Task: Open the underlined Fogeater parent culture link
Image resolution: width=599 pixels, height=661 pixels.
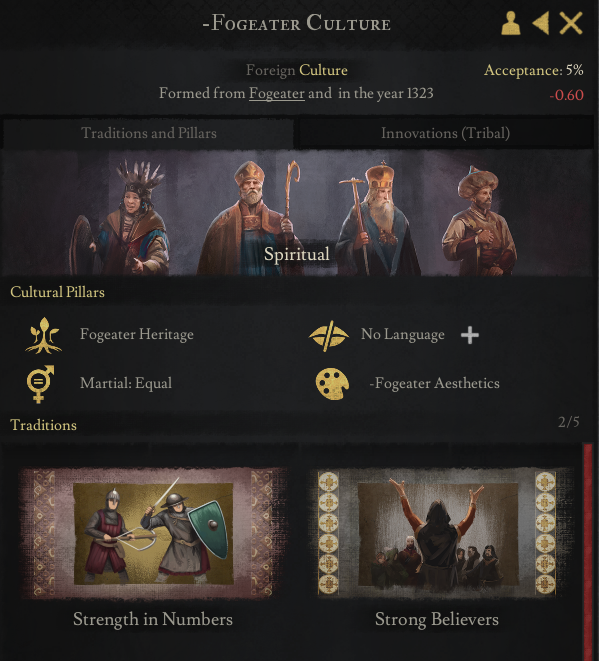Action: [277, 93]
